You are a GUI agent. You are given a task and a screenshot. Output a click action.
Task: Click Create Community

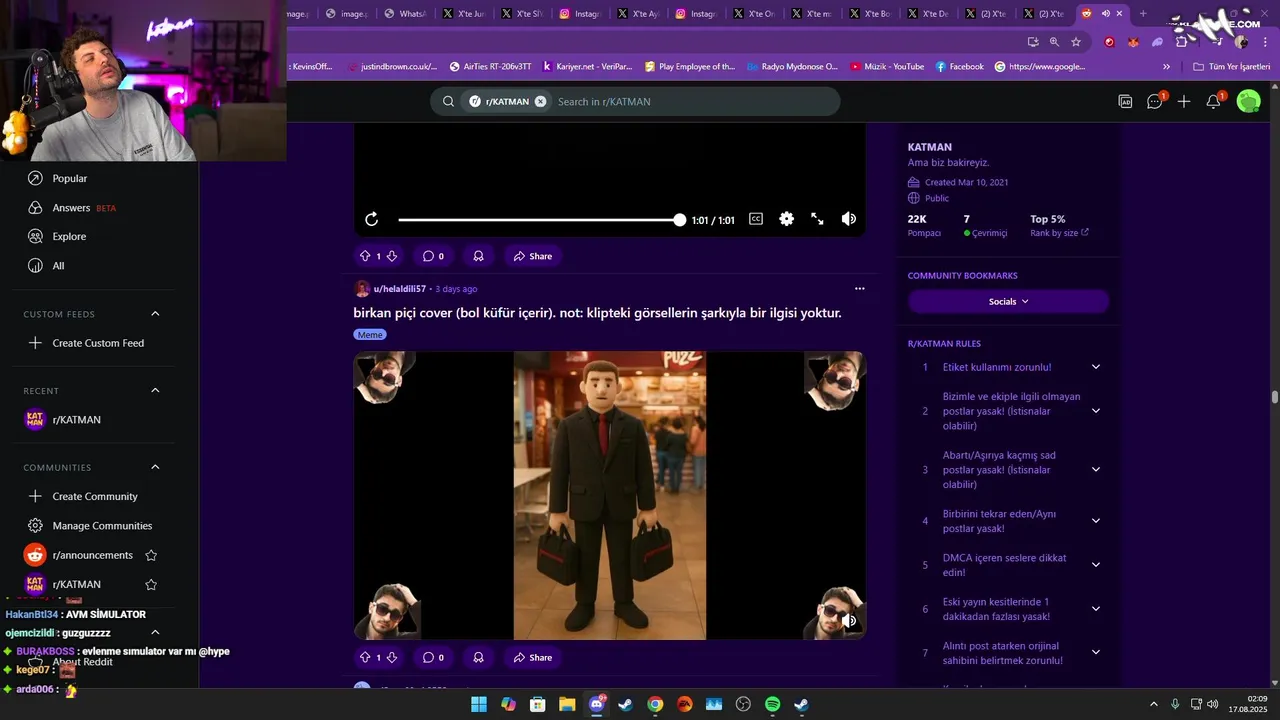[93, 496]
